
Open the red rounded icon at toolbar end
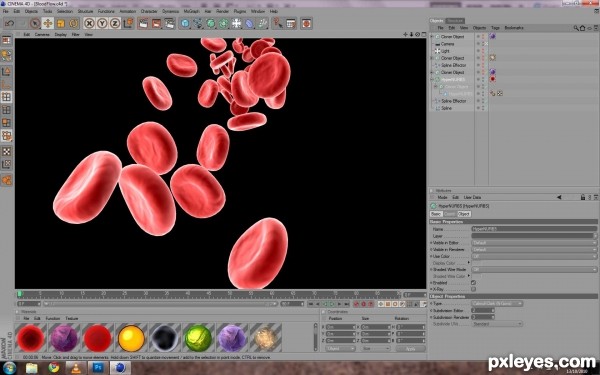coord(306,23)
